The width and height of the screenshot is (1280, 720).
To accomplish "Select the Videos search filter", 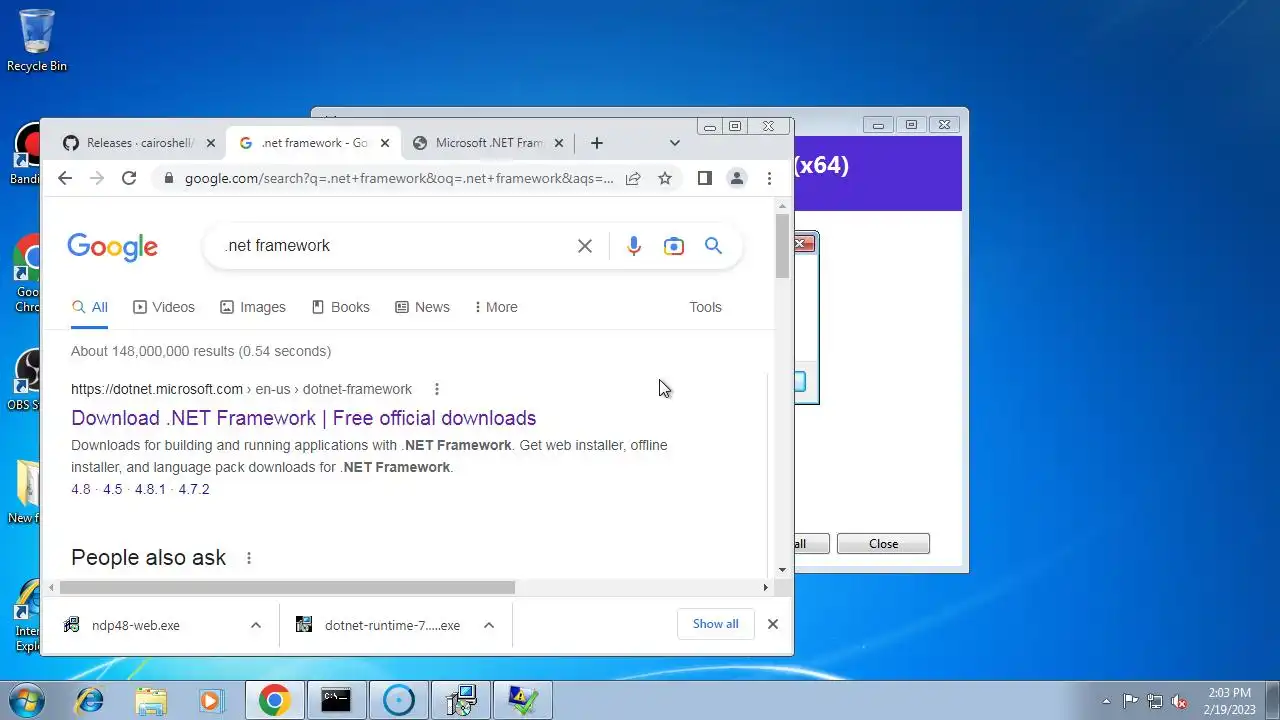I will [164, 307].
